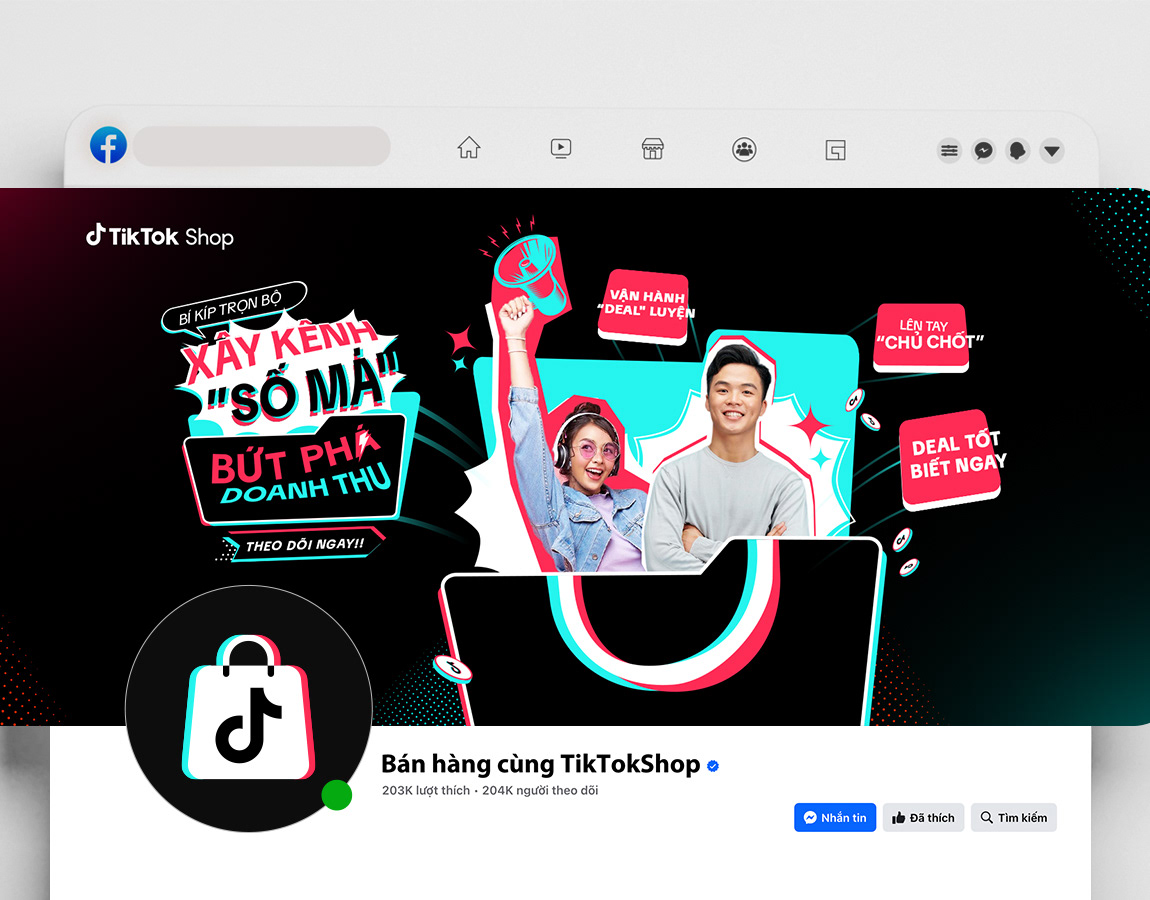Click the 203K lượt thích count
This screenshot has width=1150, height=900.
point(425,790)
